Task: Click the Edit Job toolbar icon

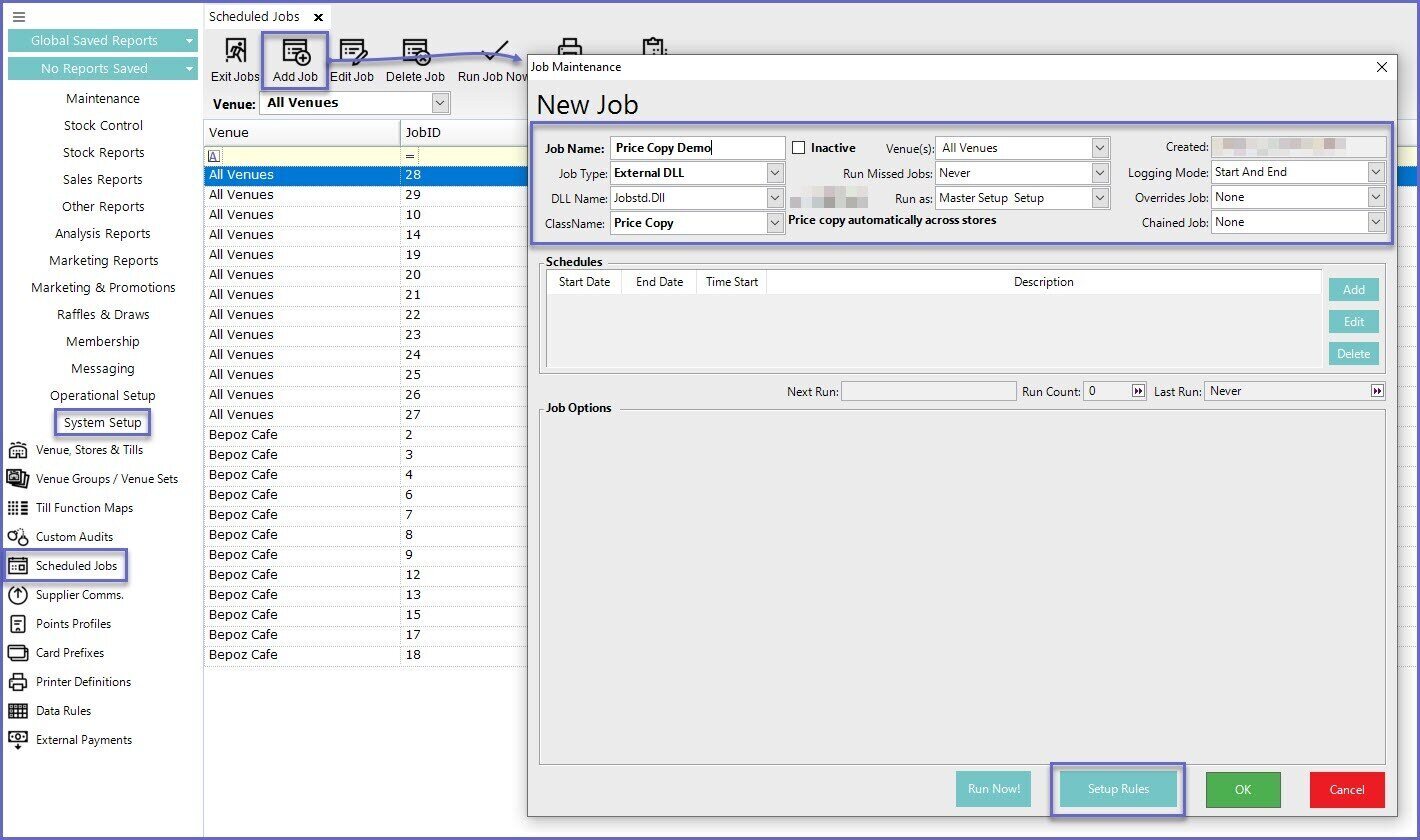Action: [x=352, y=61]
